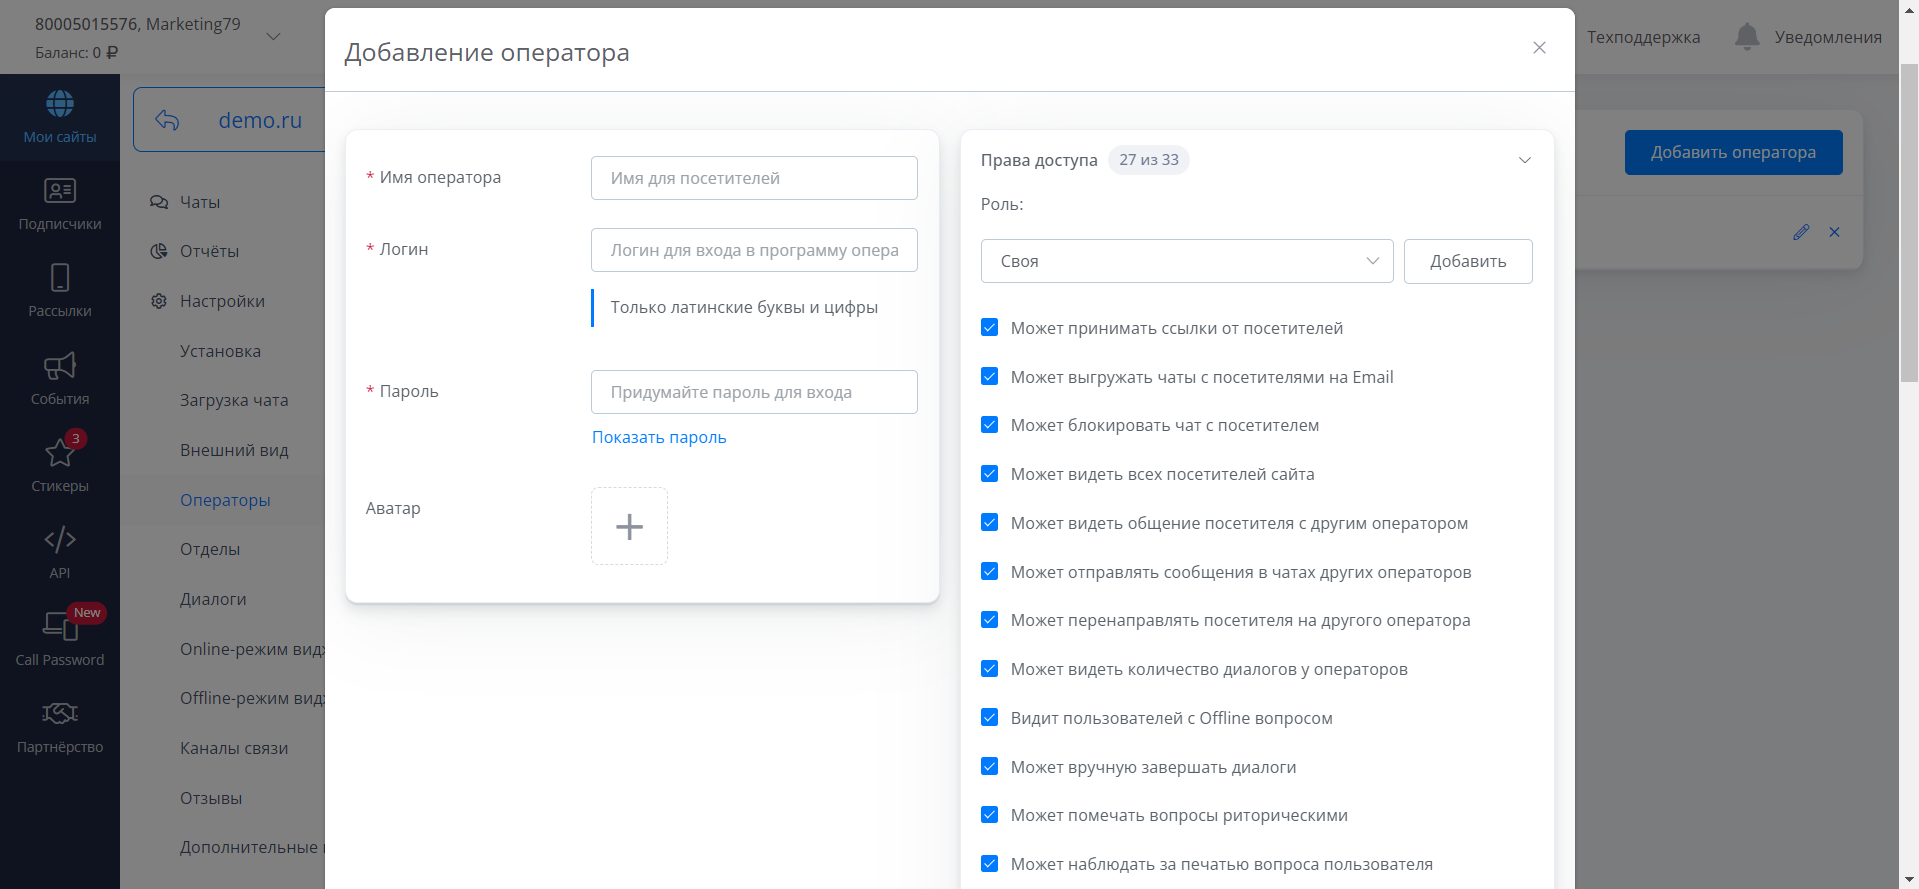Disable 'Может вручную завершать диалоги' checkbox

[990, 767]
